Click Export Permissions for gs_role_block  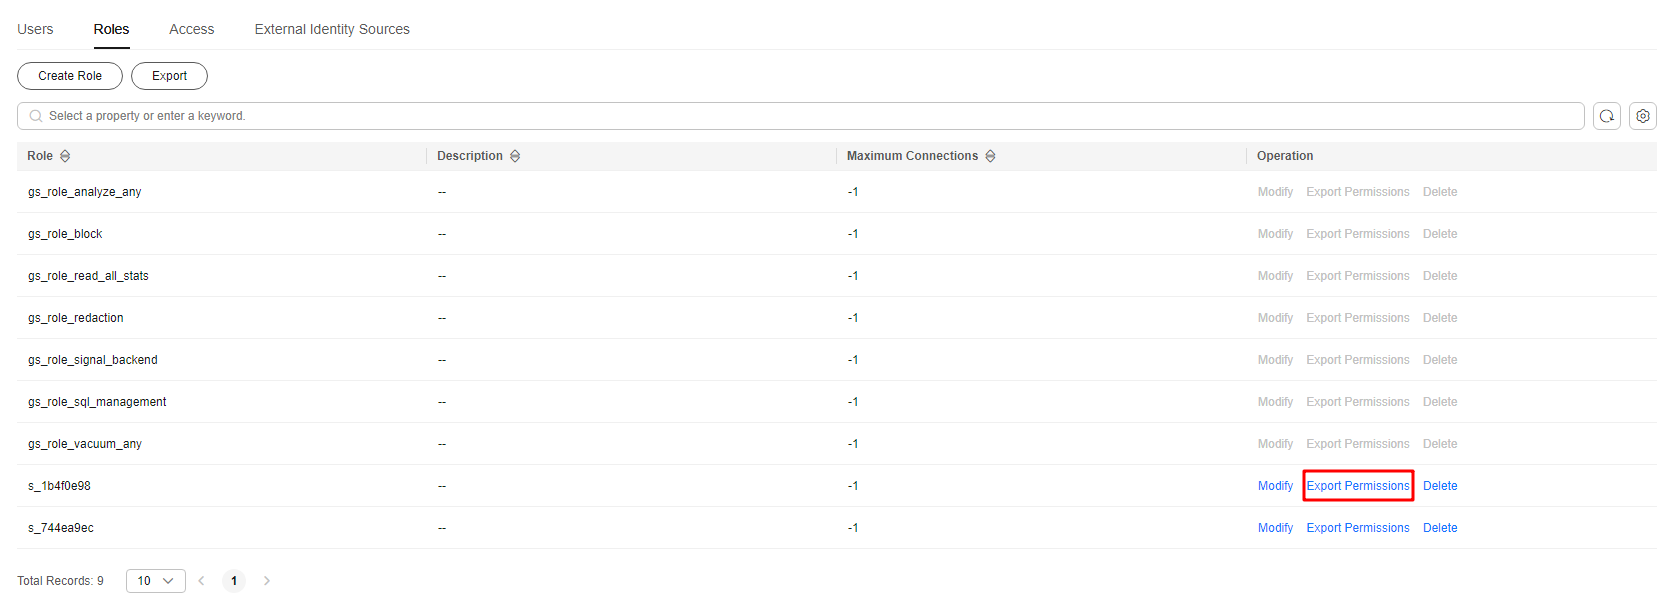(1358, 234)
